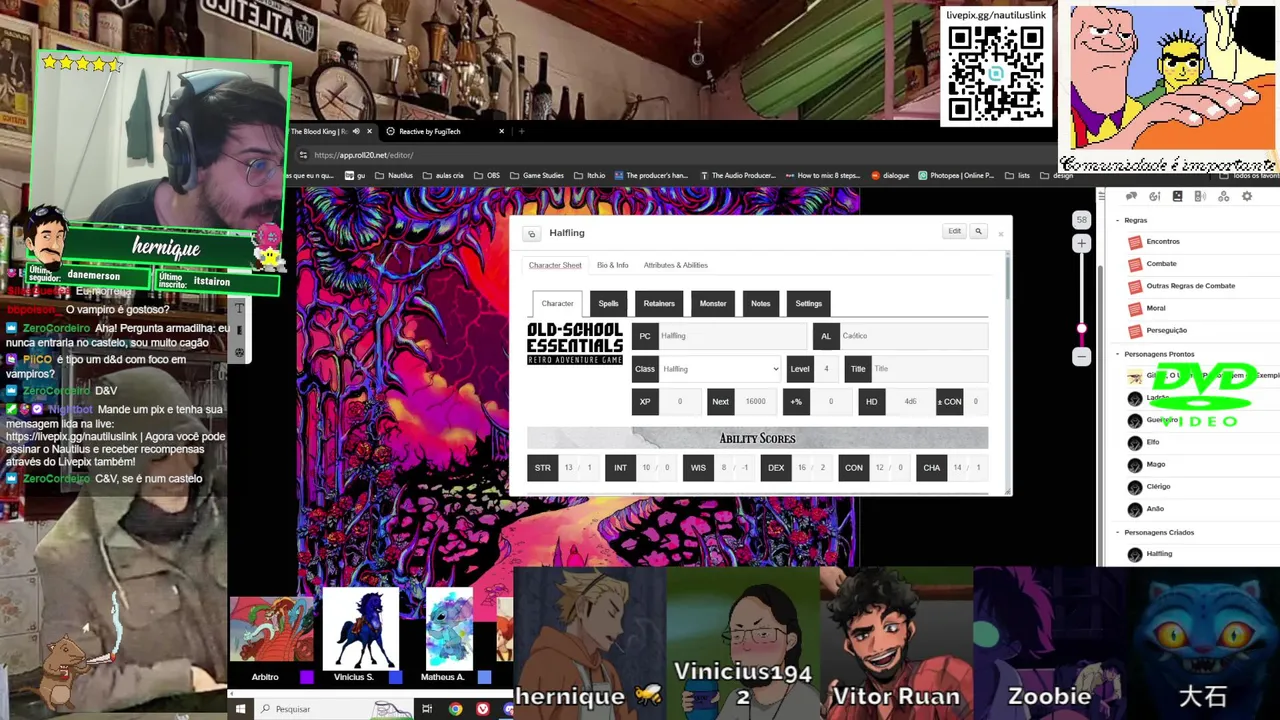Select the Character sheet sub-tab
Image resolution: width=1280 pixels, height=720 pixels.
[558, 303]
